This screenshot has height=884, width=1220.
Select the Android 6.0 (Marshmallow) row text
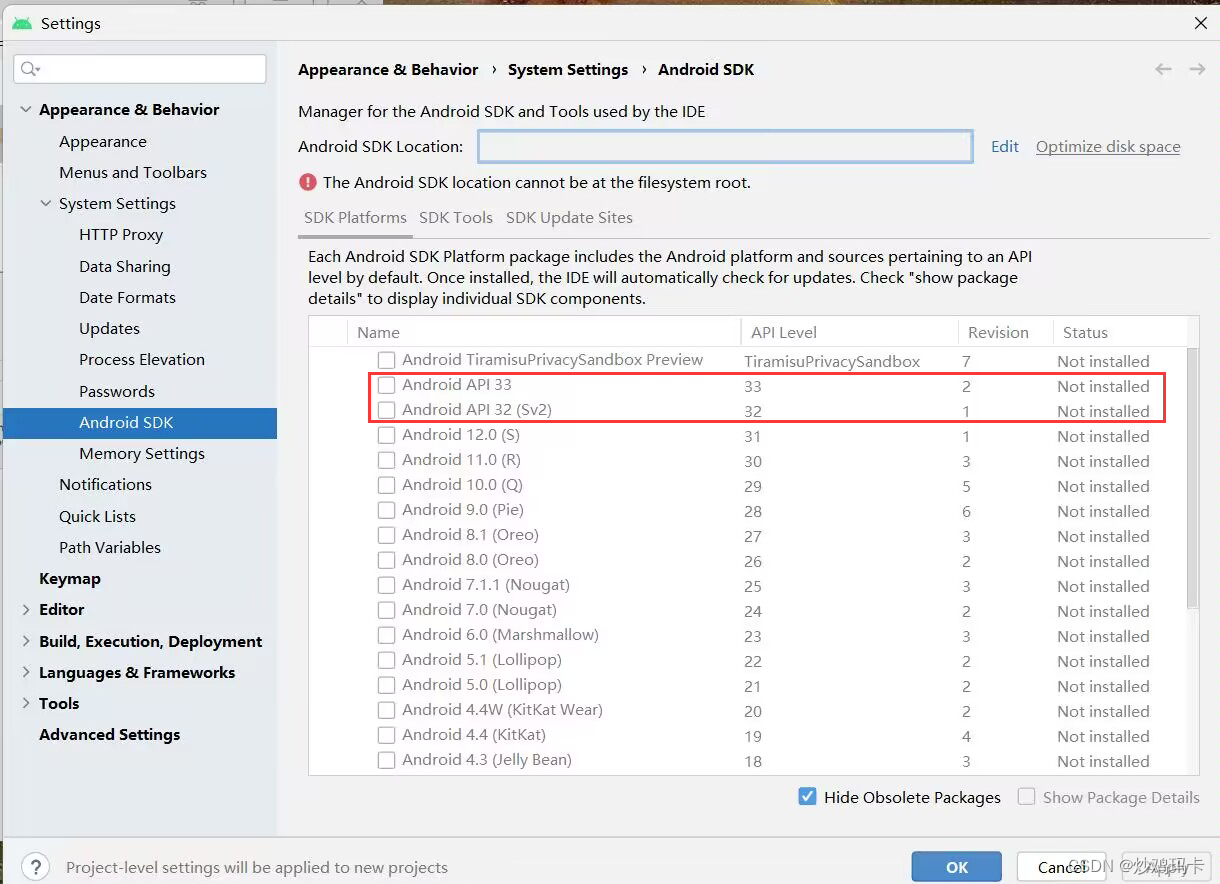pos(500,634)
